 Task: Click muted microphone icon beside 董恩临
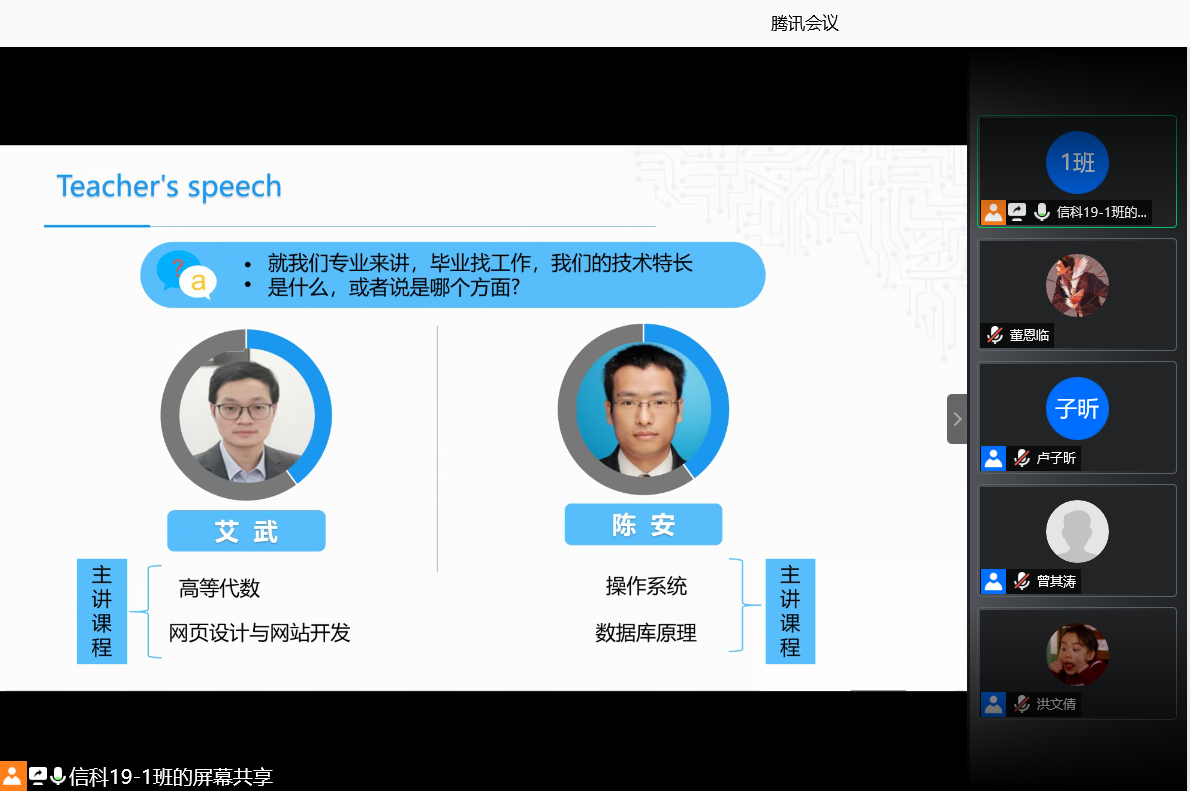(995, 335)
